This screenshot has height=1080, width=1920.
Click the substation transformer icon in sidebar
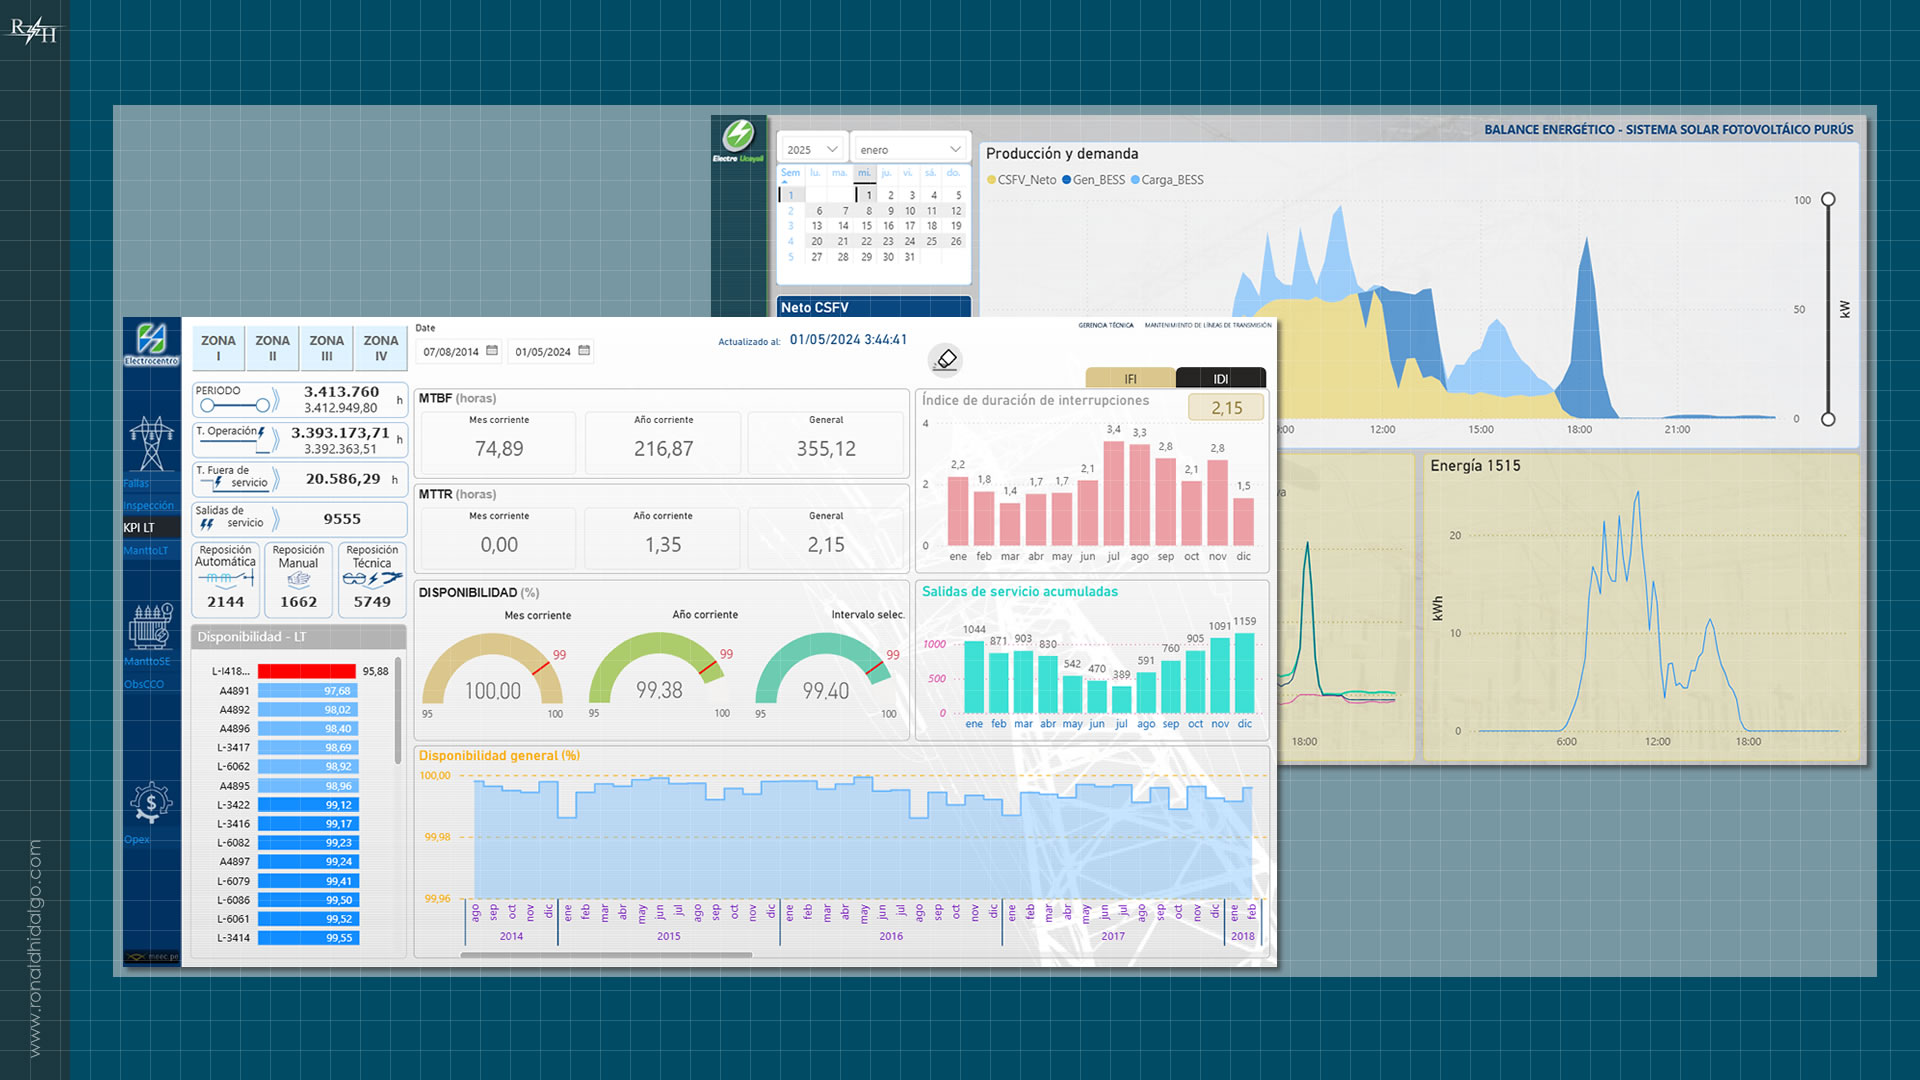151,627
